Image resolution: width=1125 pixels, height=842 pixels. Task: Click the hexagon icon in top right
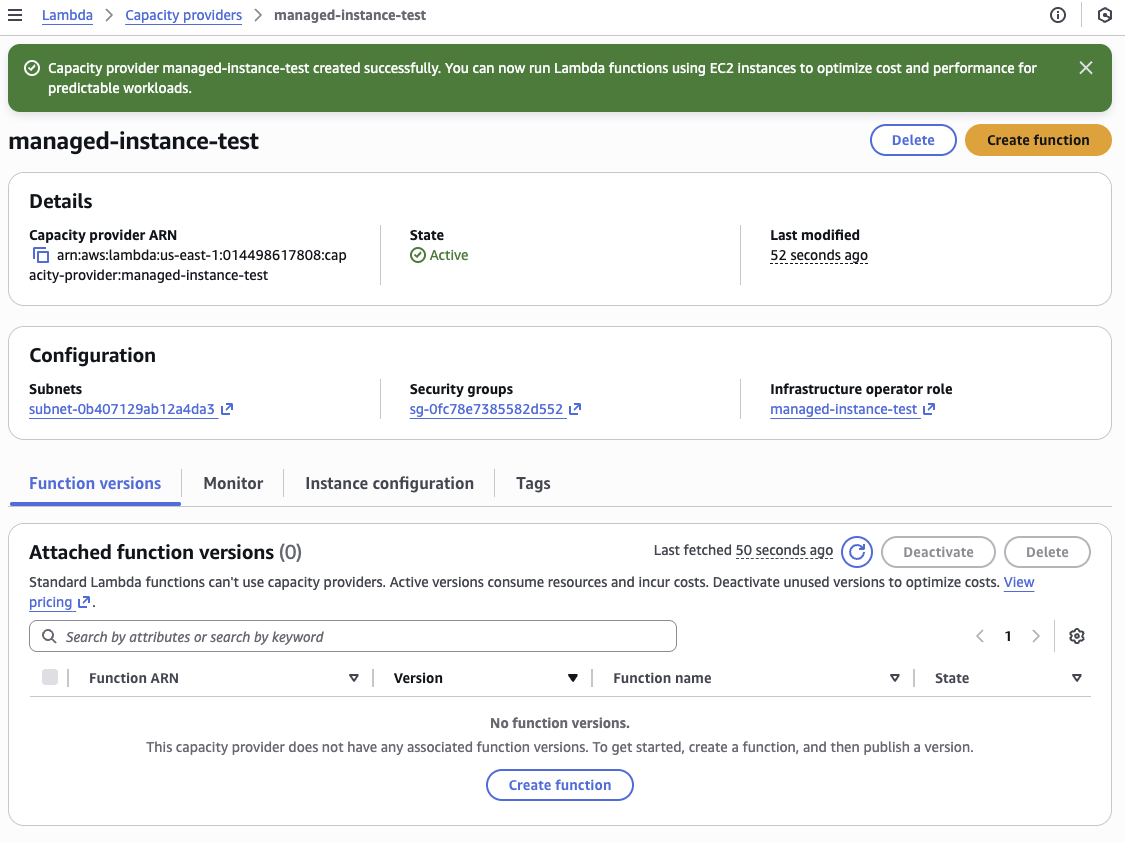coord(1104,15)
